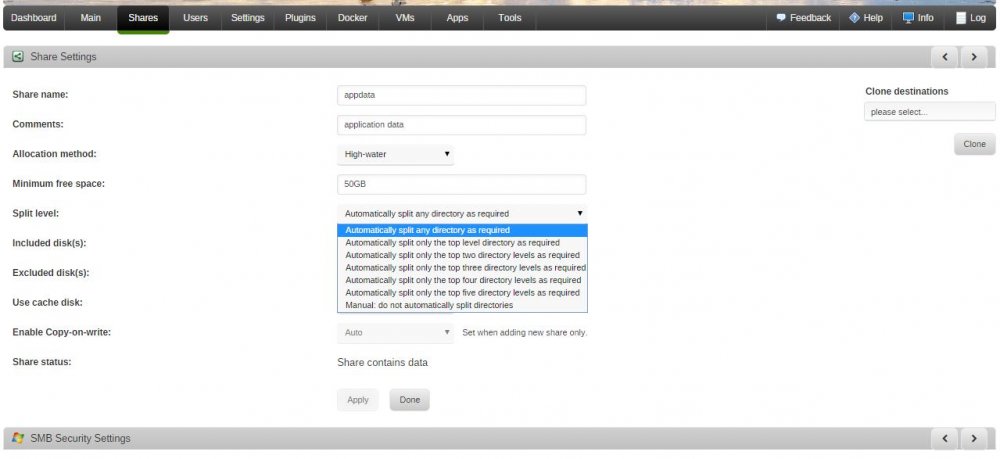Go to next share in Share Settings header
Viewport: 1000px width, 459px height.
coord(974,57)
